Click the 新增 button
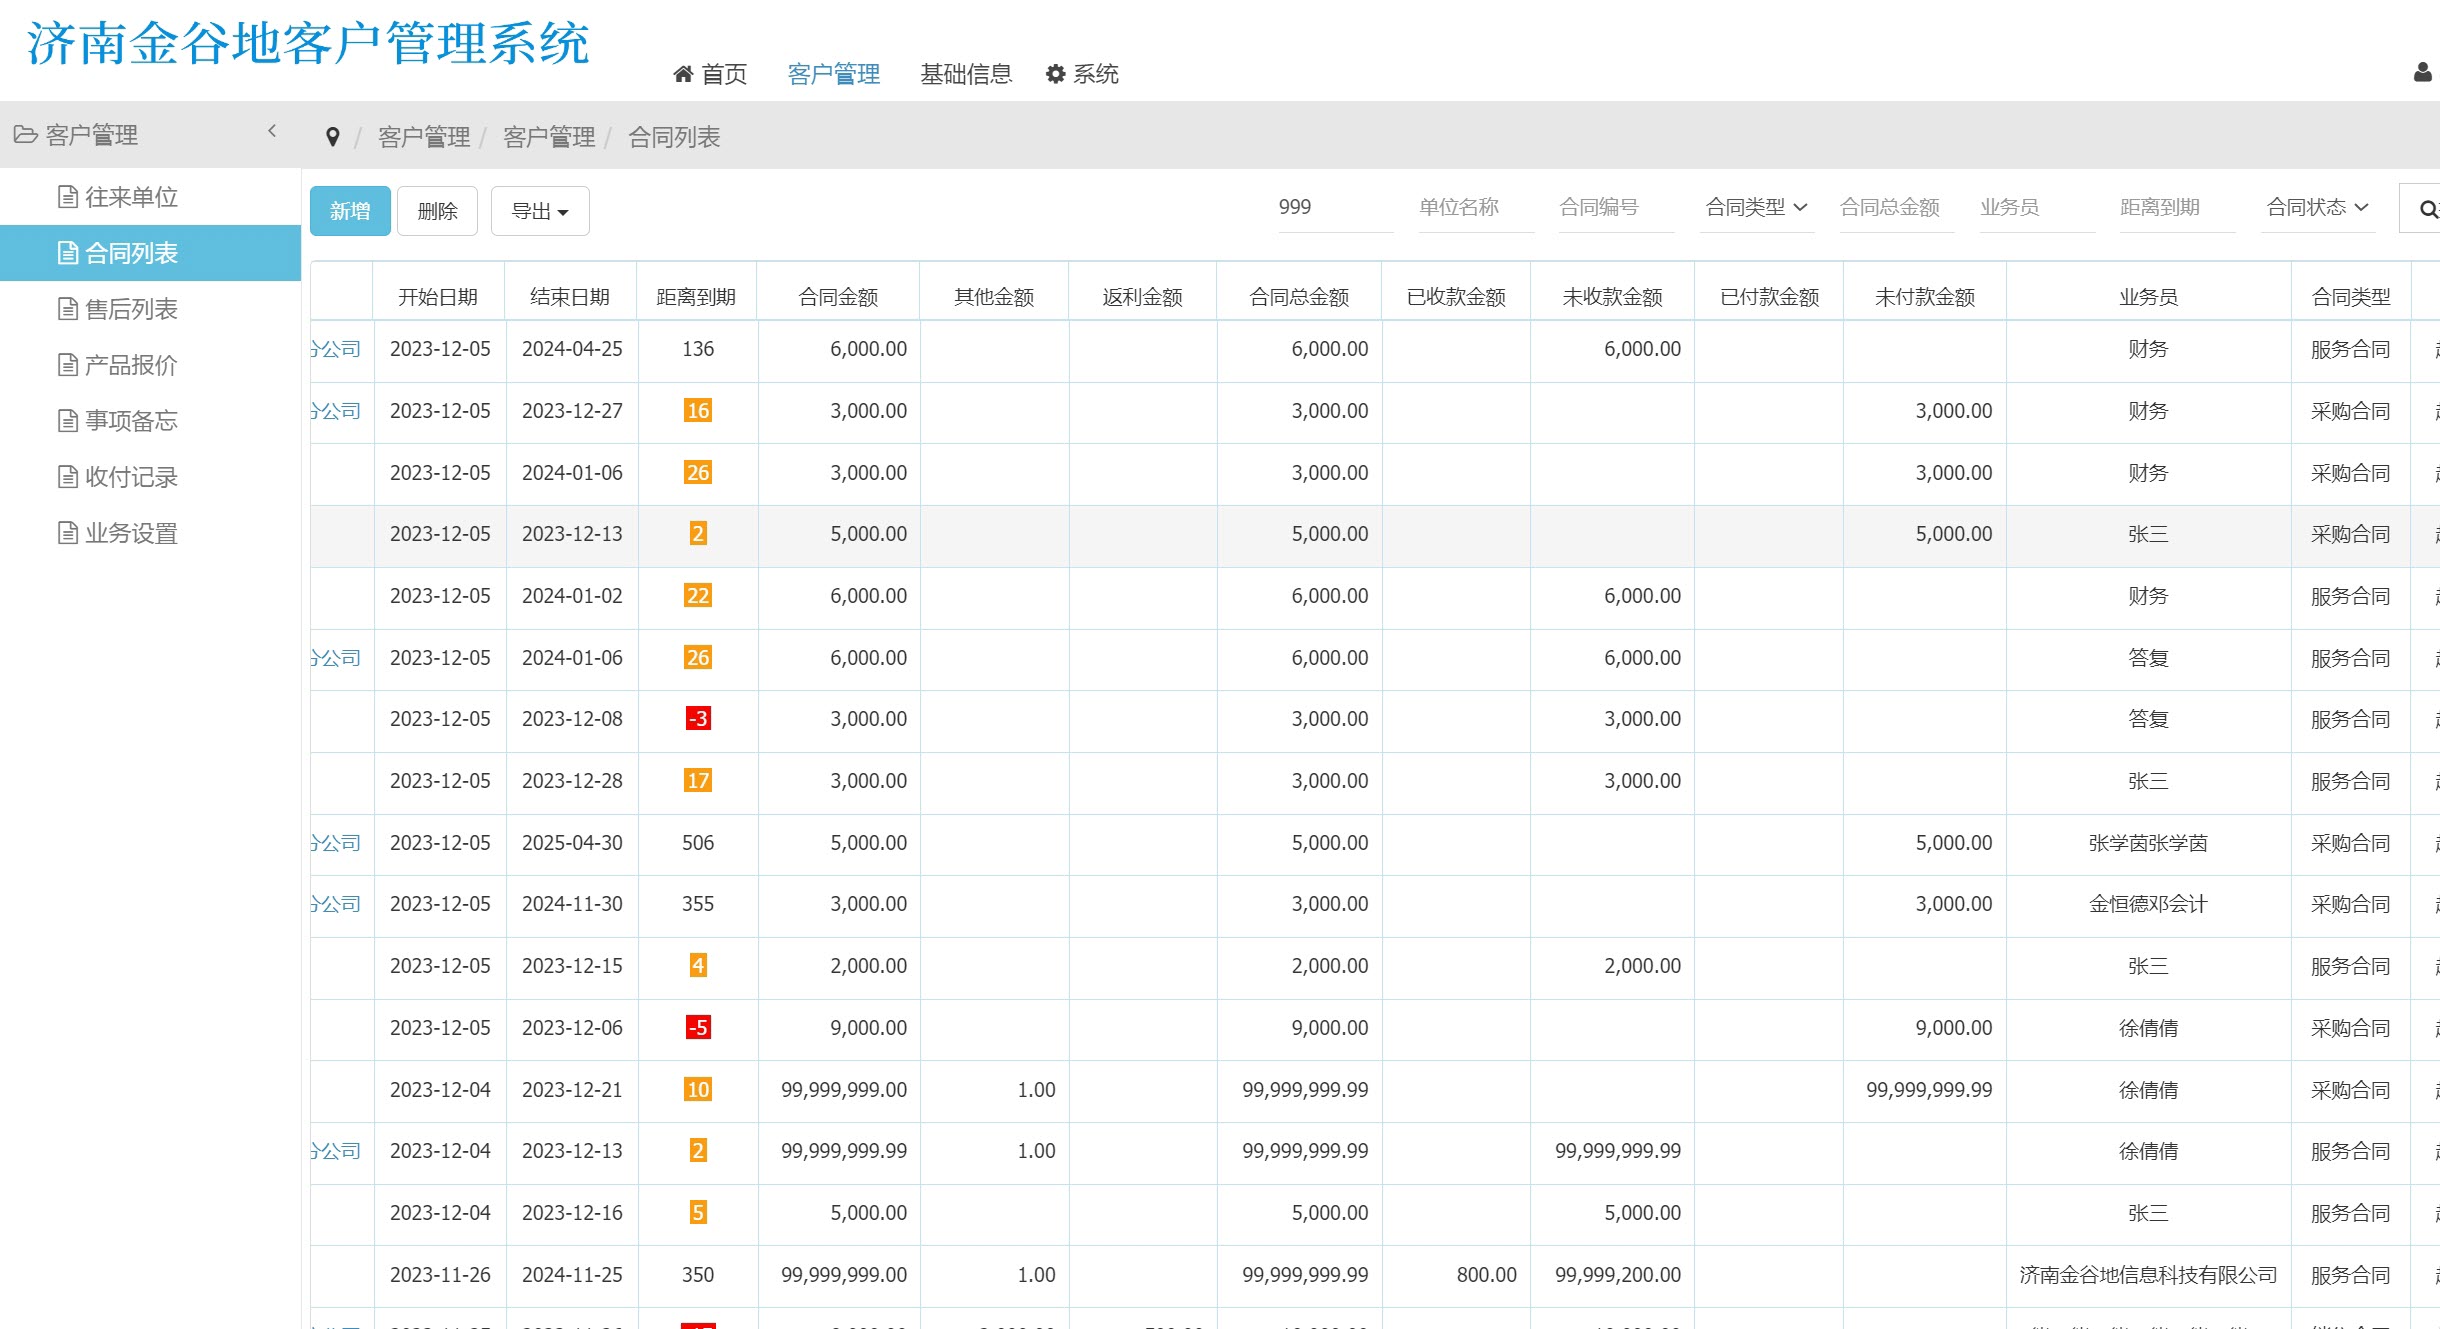2440x1329 pixels. (350, 211)
